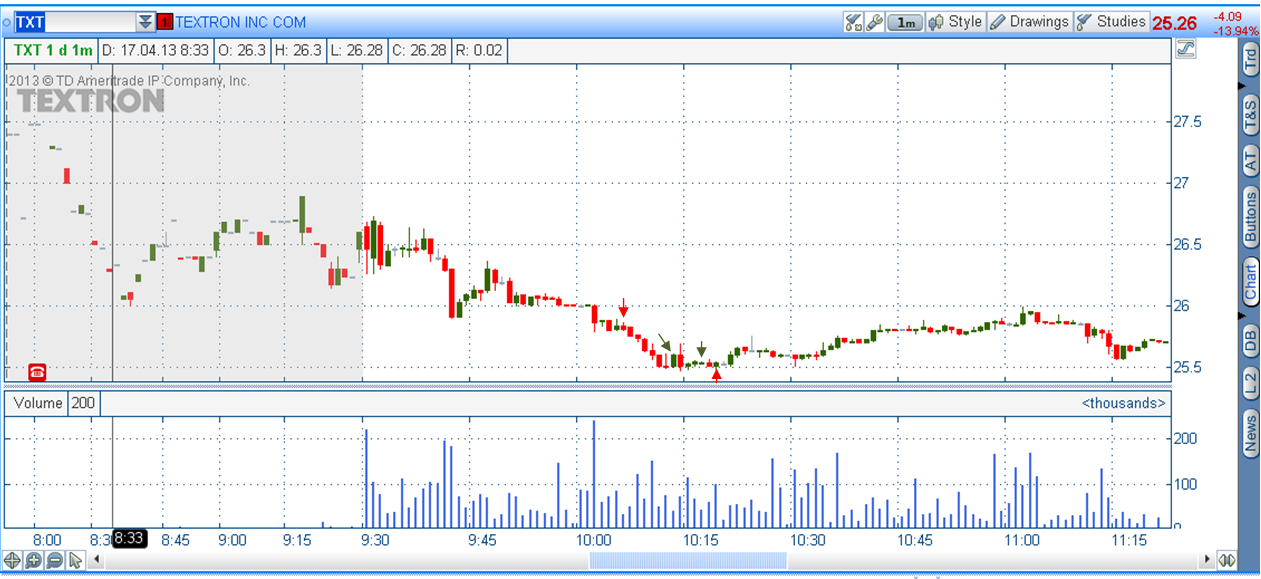Screen dimensions: 1261x579
Task: Click the zoom in magnifier icon
Action: click(34, 560)
